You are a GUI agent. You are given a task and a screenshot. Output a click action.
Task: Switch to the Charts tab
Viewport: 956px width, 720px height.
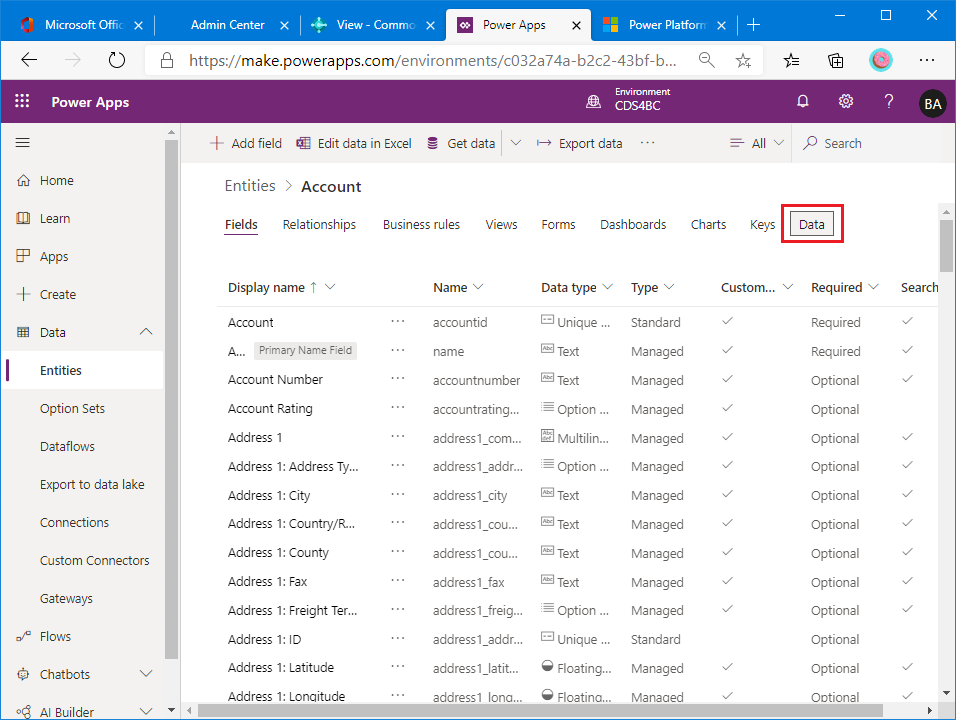coord(708,224)
